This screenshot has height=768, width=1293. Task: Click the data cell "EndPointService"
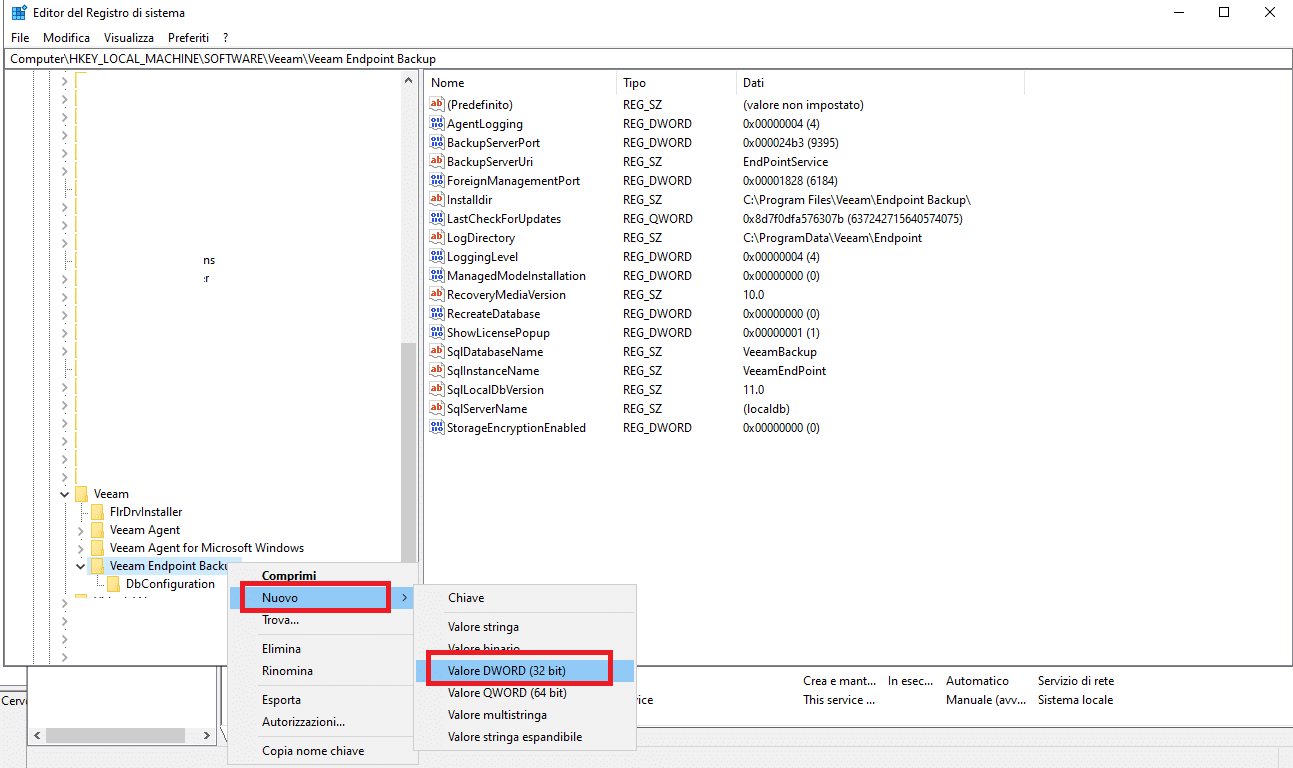pyautogui.click(x=785, y=161)
